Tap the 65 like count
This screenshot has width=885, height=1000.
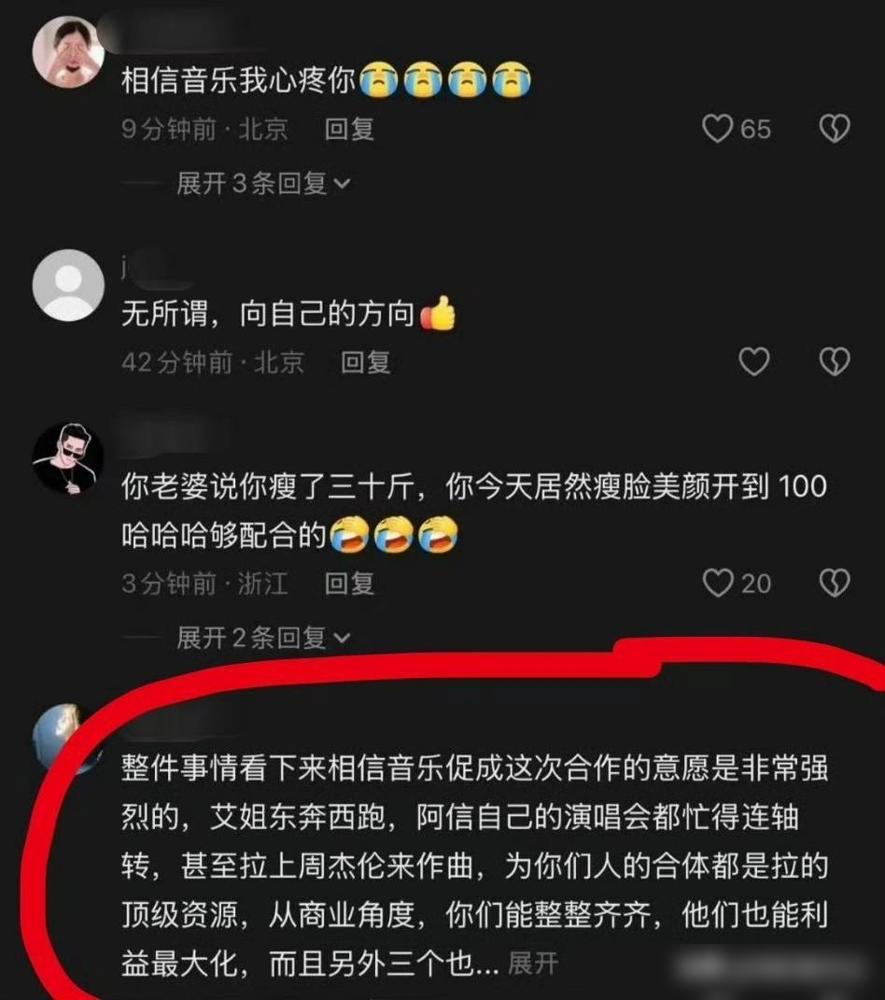(756, 129)
